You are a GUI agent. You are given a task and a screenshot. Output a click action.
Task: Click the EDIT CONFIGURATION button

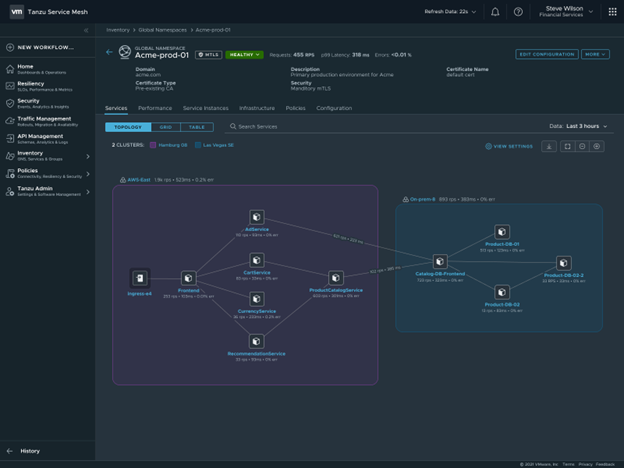click(x=546, y=54)
